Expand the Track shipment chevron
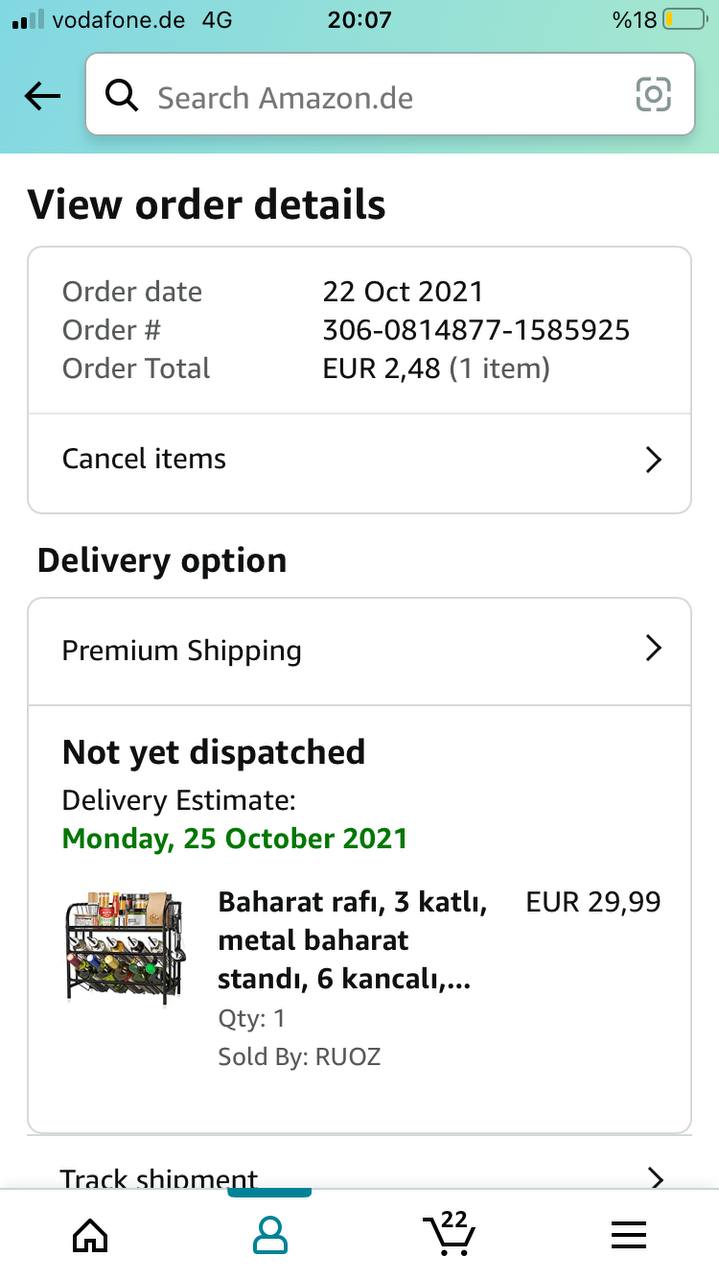Viewport: 719px width, 1280px height. (655, 1177)
